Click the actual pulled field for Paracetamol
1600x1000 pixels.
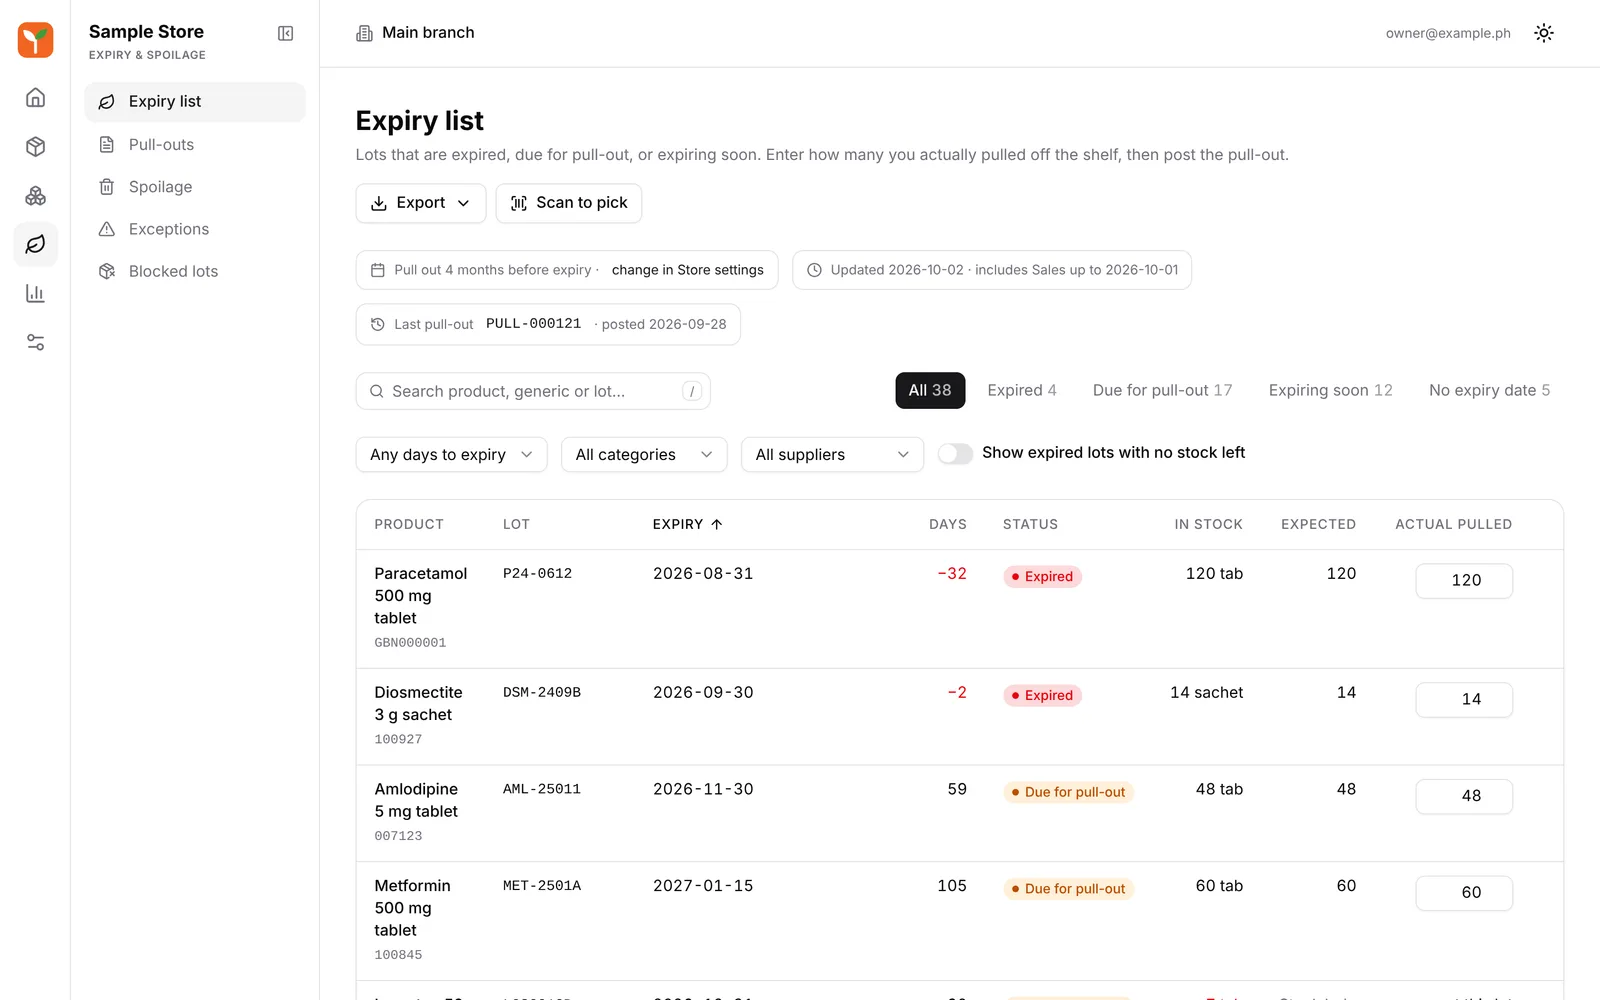click(x=1464, y=581)
